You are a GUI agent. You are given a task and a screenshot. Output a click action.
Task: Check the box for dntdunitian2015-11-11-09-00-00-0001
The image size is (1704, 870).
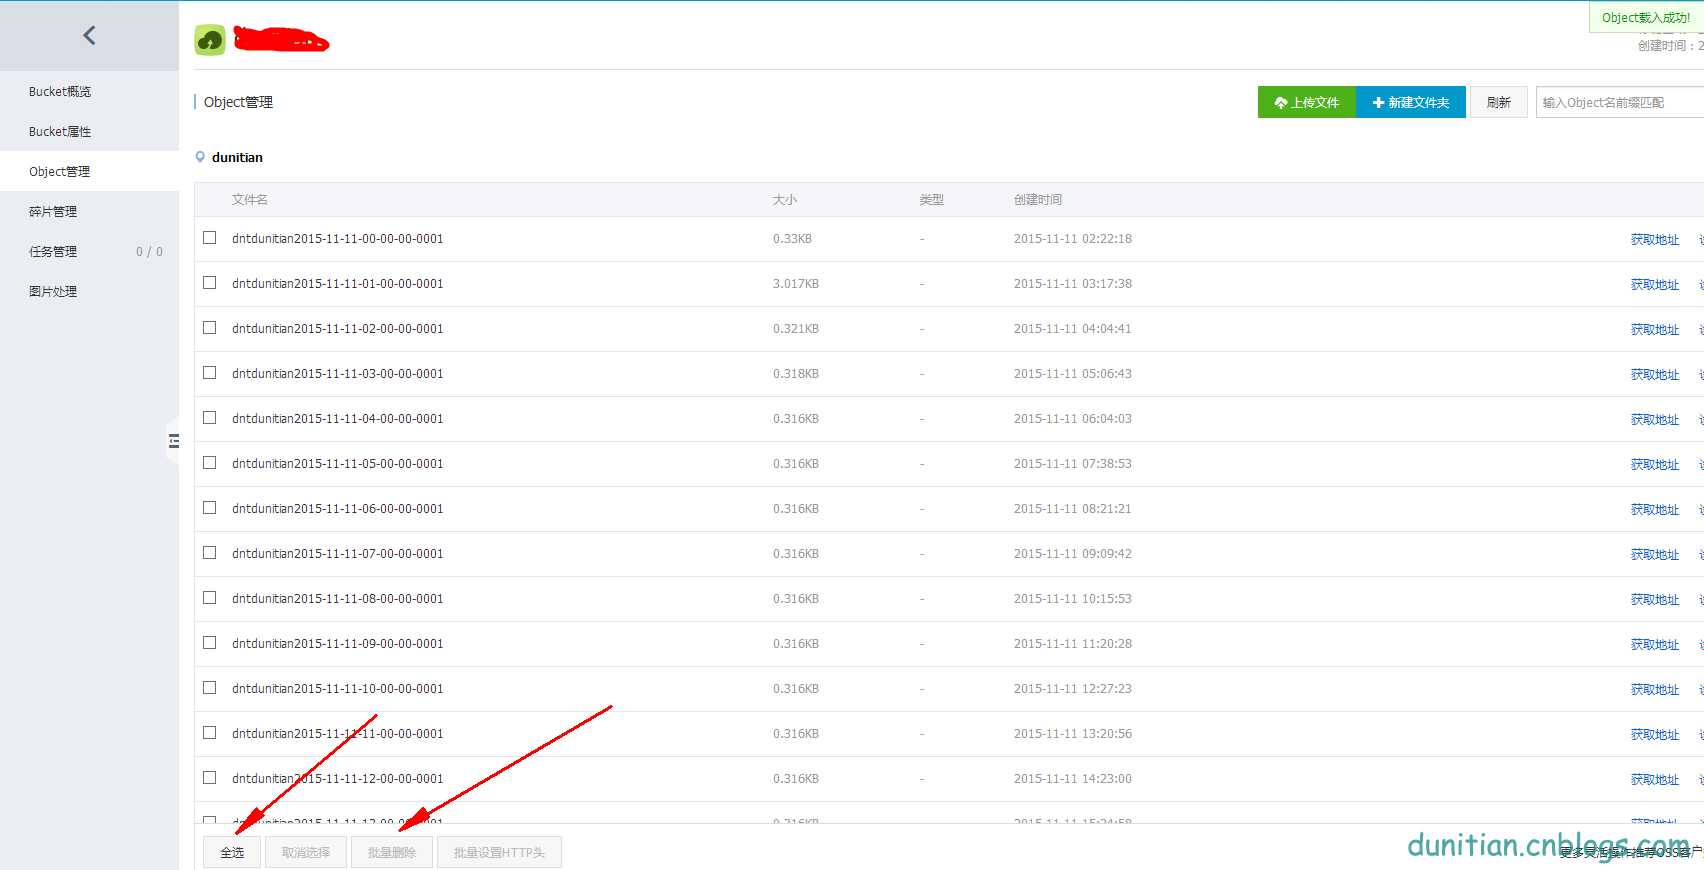(x=210, y=643)
